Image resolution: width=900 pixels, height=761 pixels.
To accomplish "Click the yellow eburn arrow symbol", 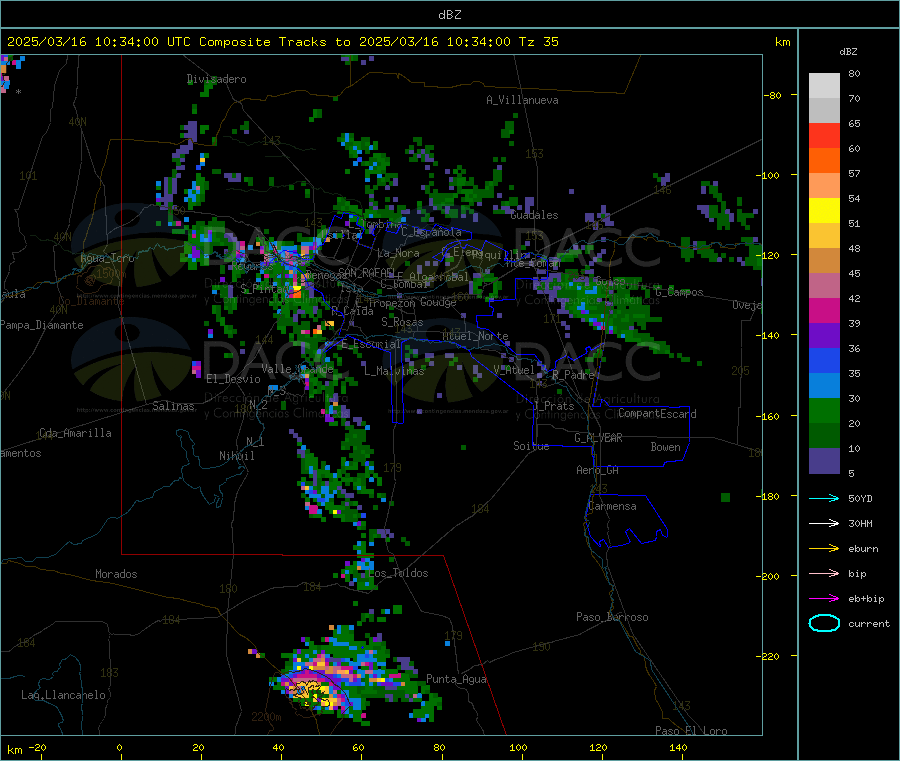I will pos(824,549).
